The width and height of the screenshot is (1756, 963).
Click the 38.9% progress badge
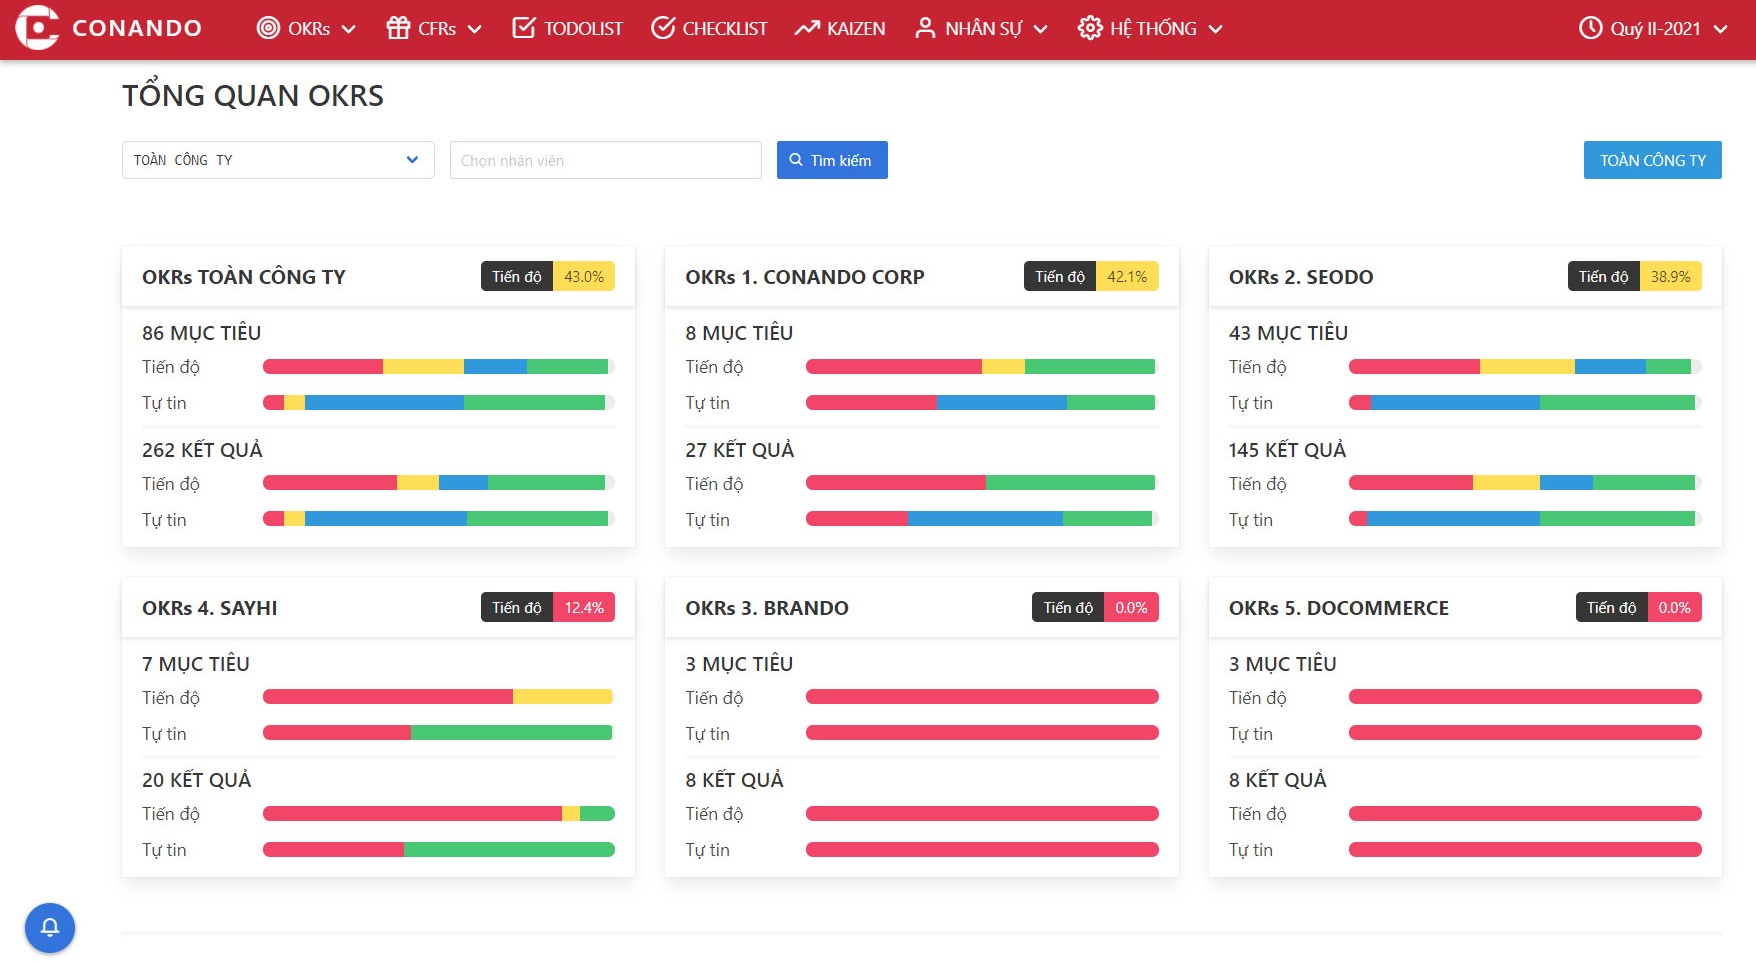tap(1670, 276)
